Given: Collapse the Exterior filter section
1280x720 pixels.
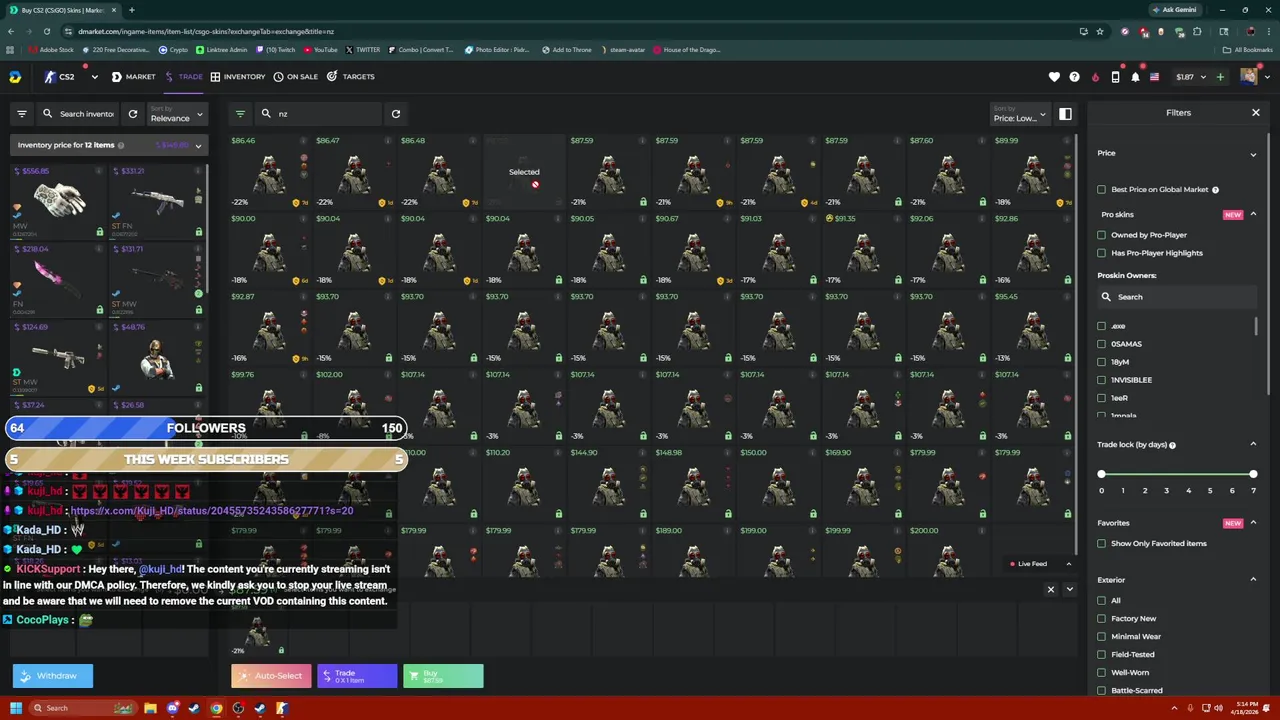Looking at the screenshot, I should [x=1253, y=580].
